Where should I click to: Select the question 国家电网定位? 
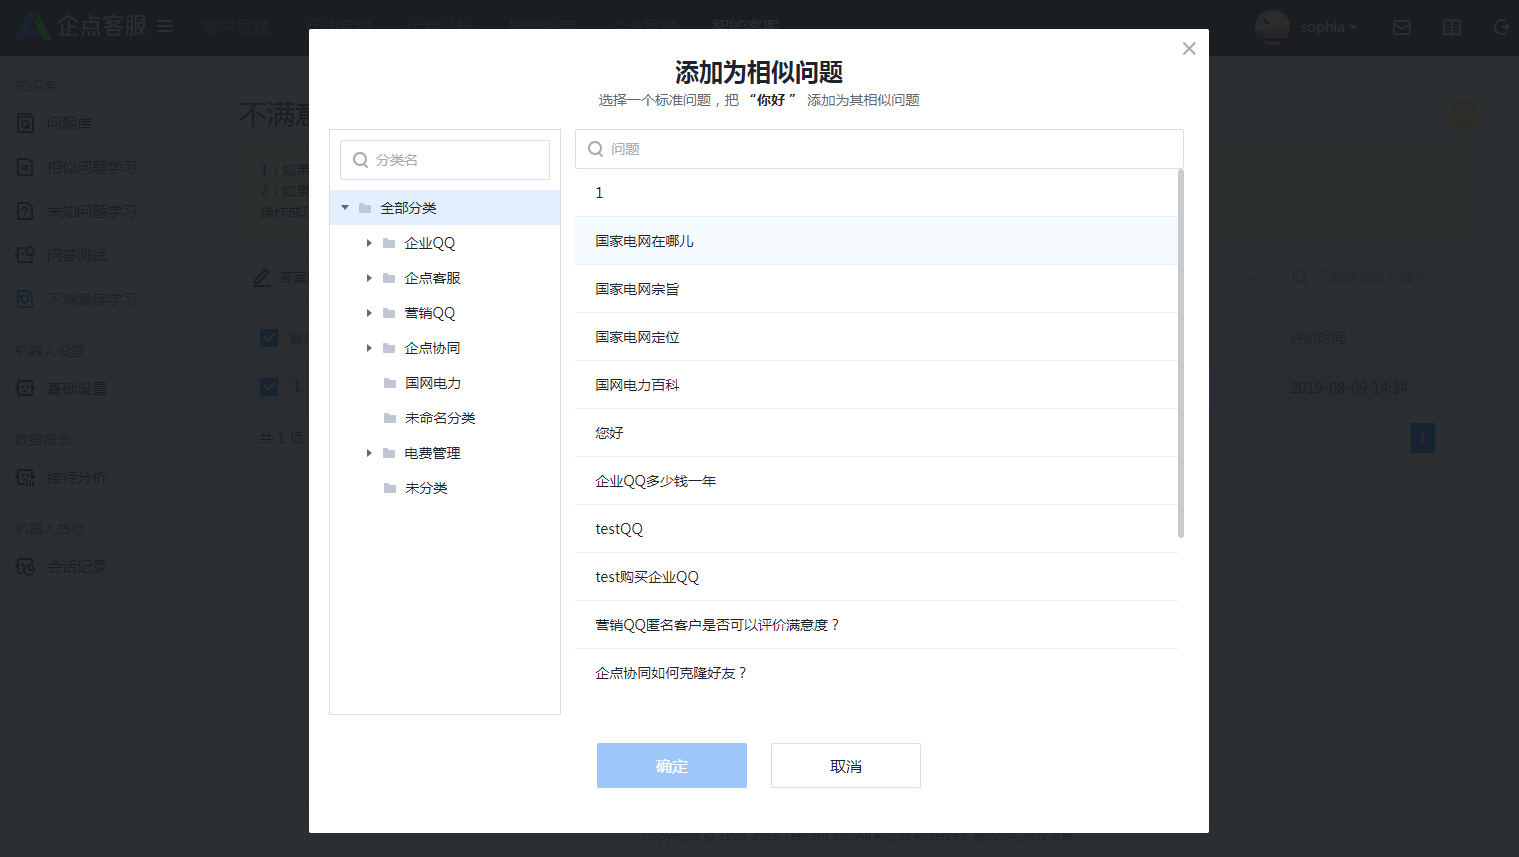pyautogui.click(x=877, y=337)
